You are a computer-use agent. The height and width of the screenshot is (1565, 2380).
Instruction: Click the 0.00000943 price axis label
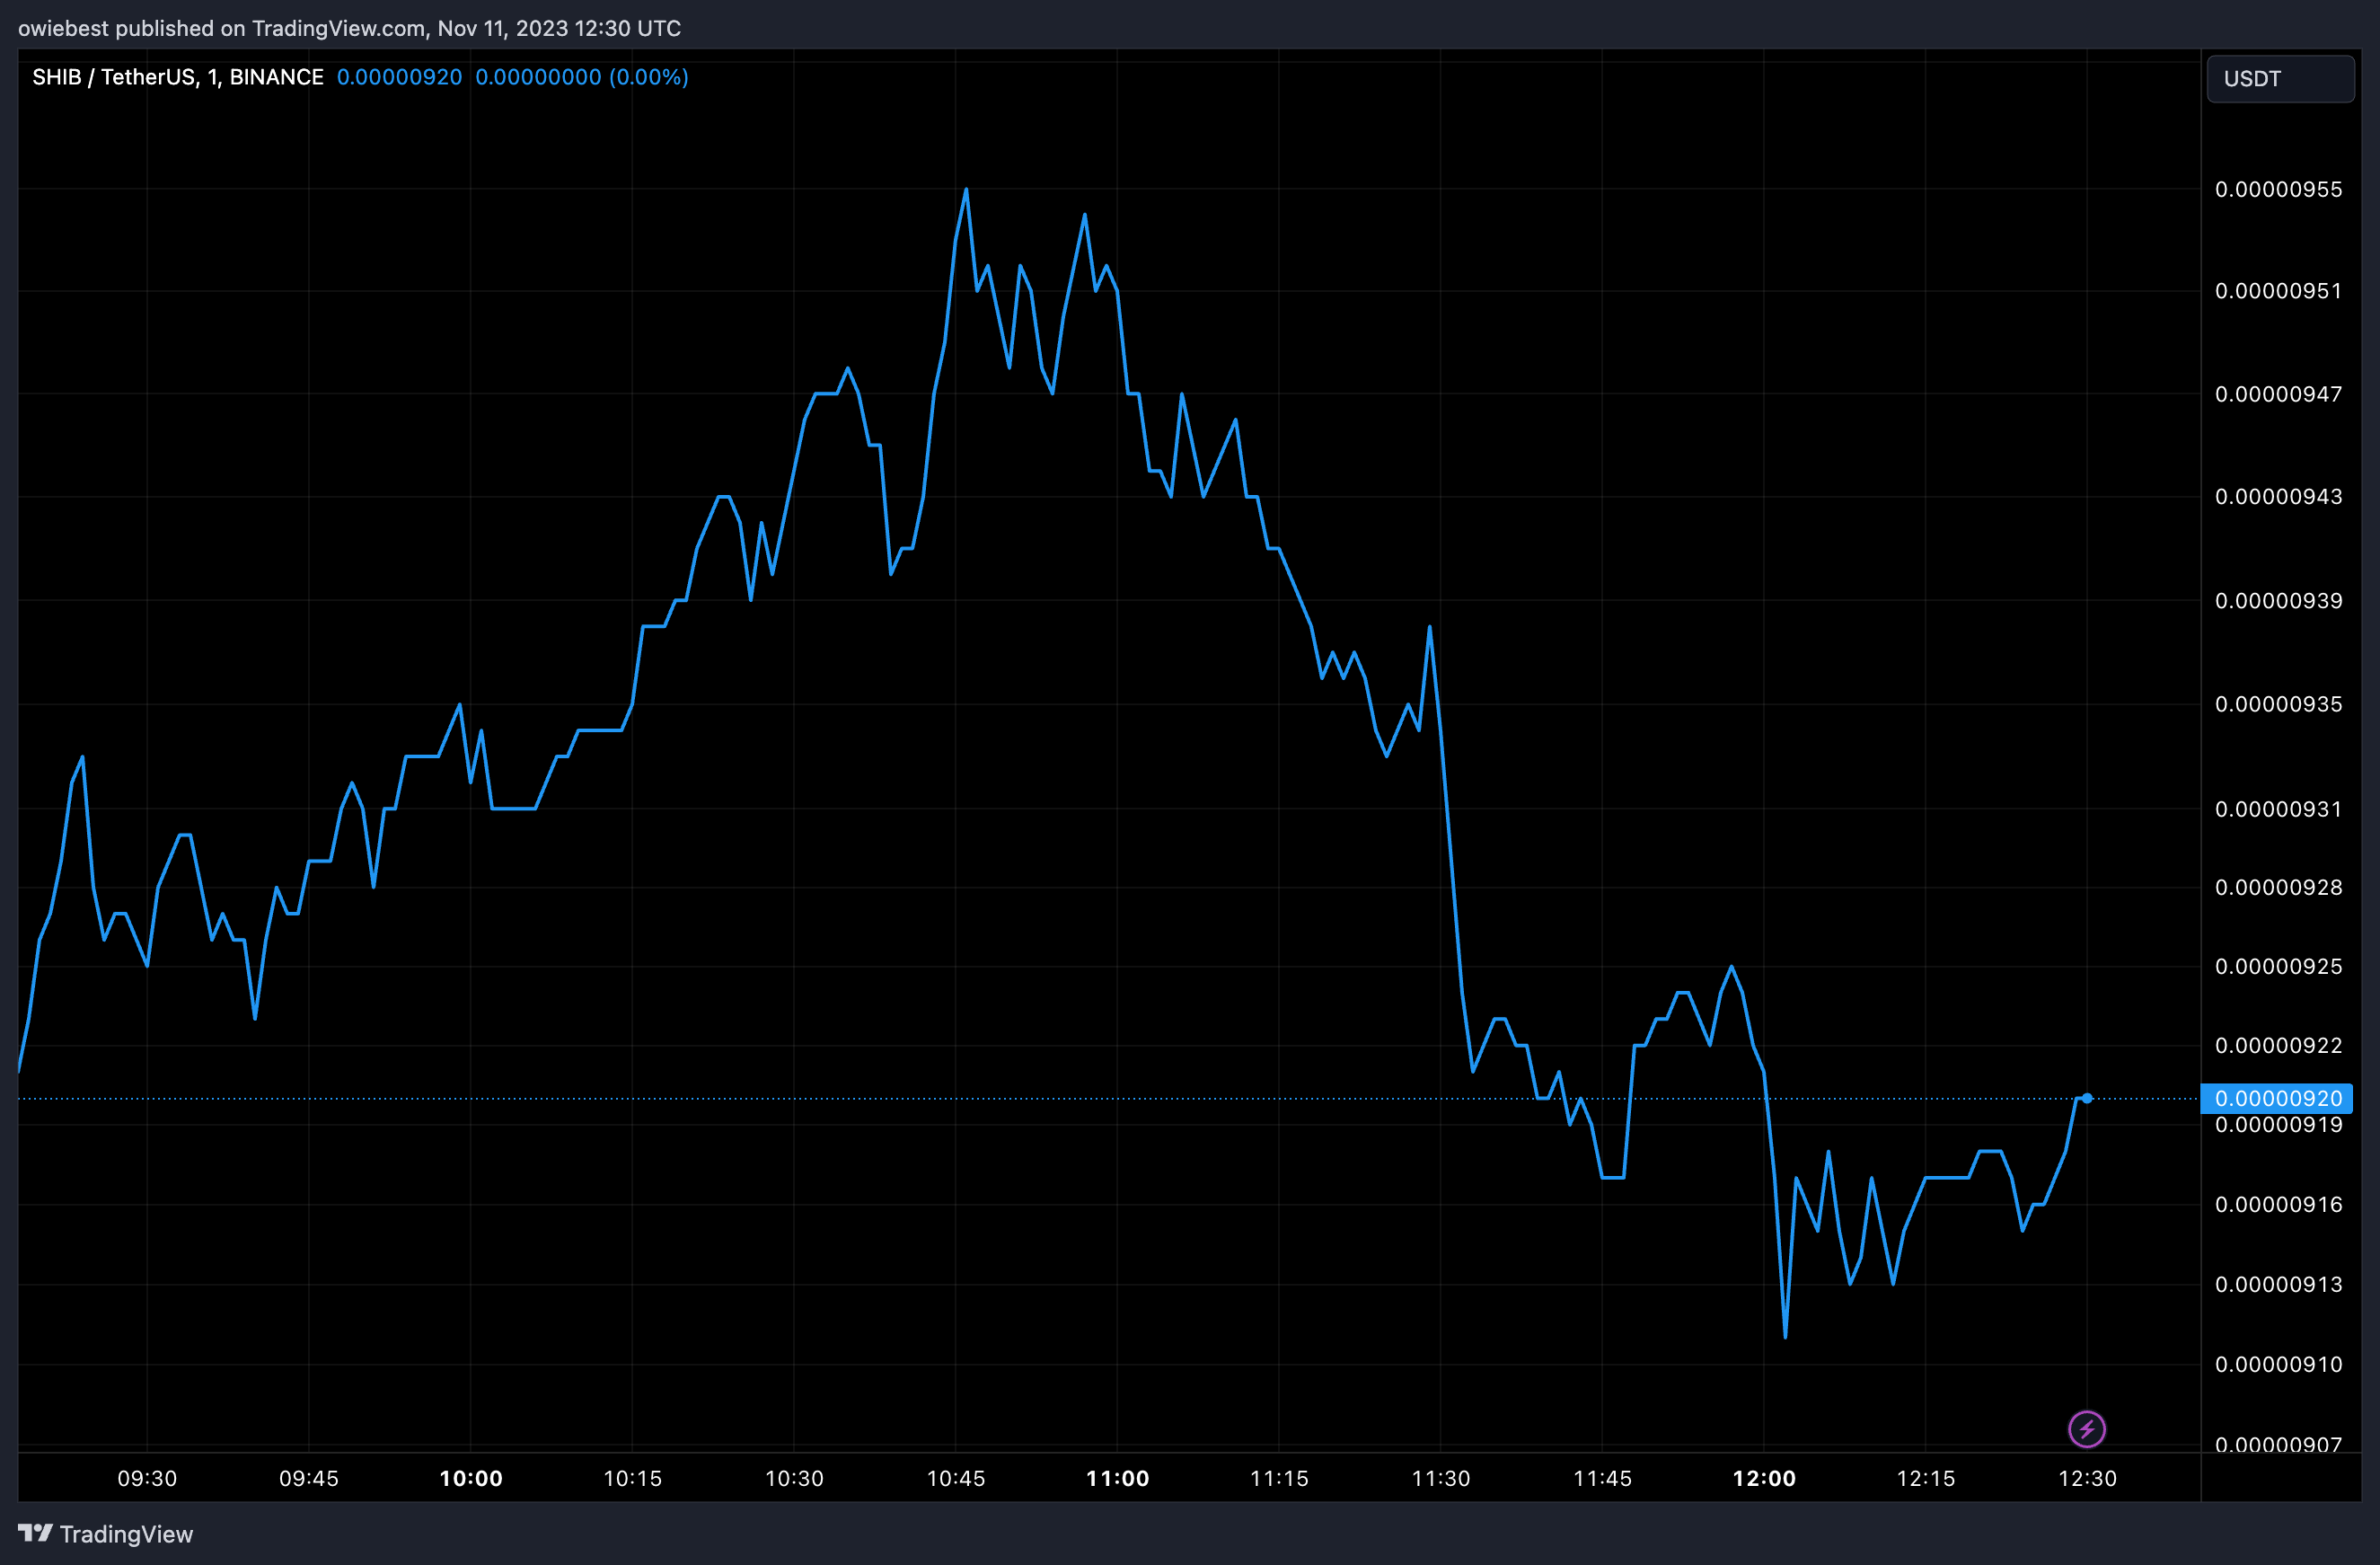(x=2278, y=496)
